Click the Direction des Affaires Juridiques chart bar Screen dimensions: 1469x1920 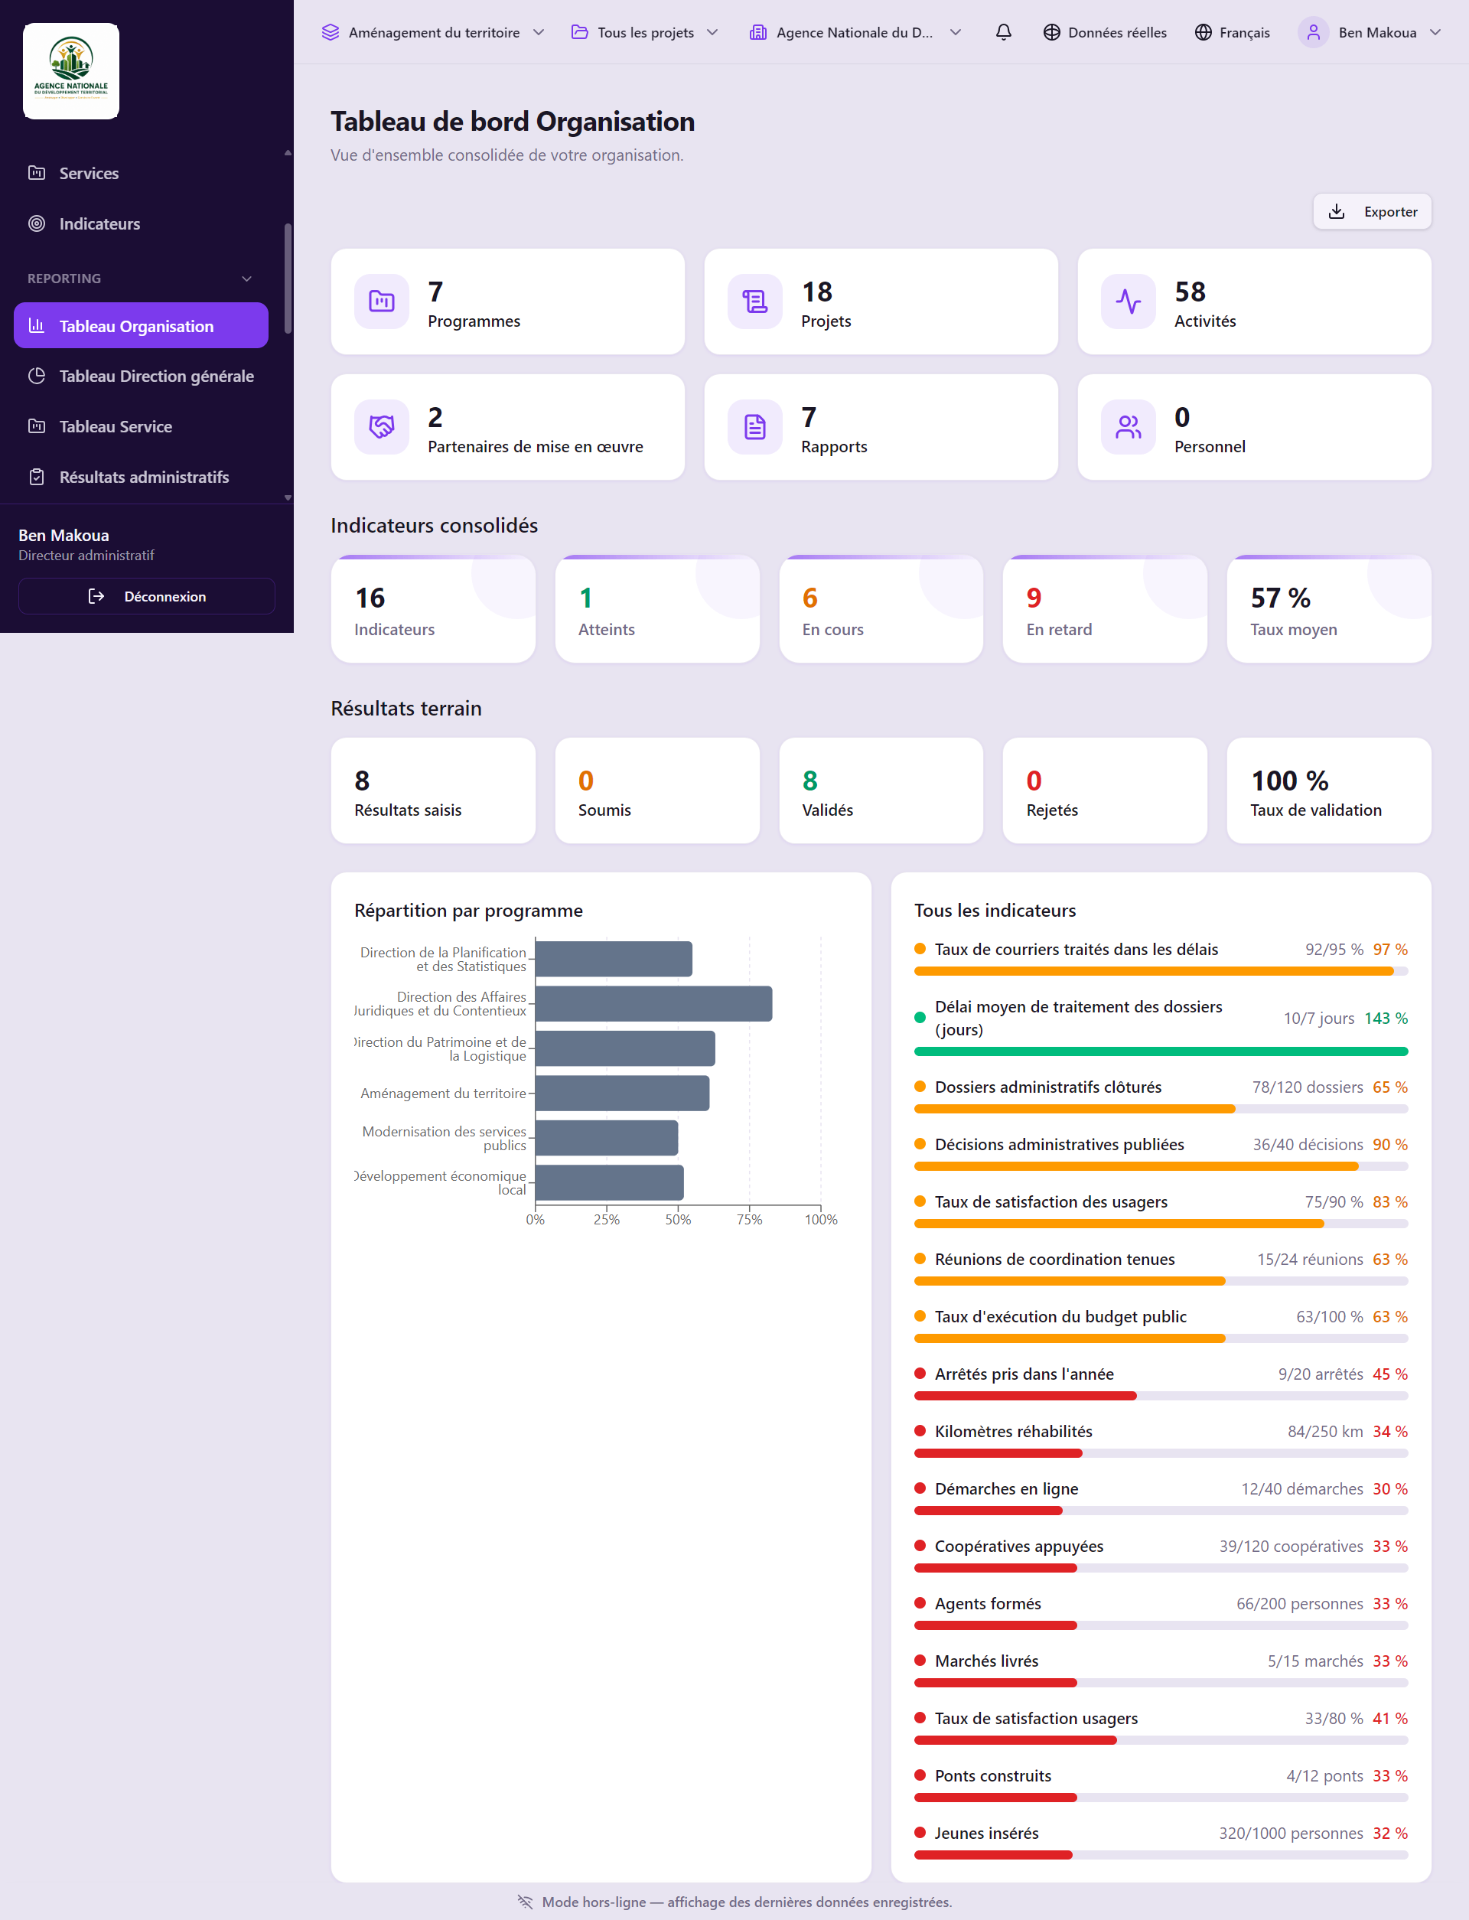[654, 1004]
